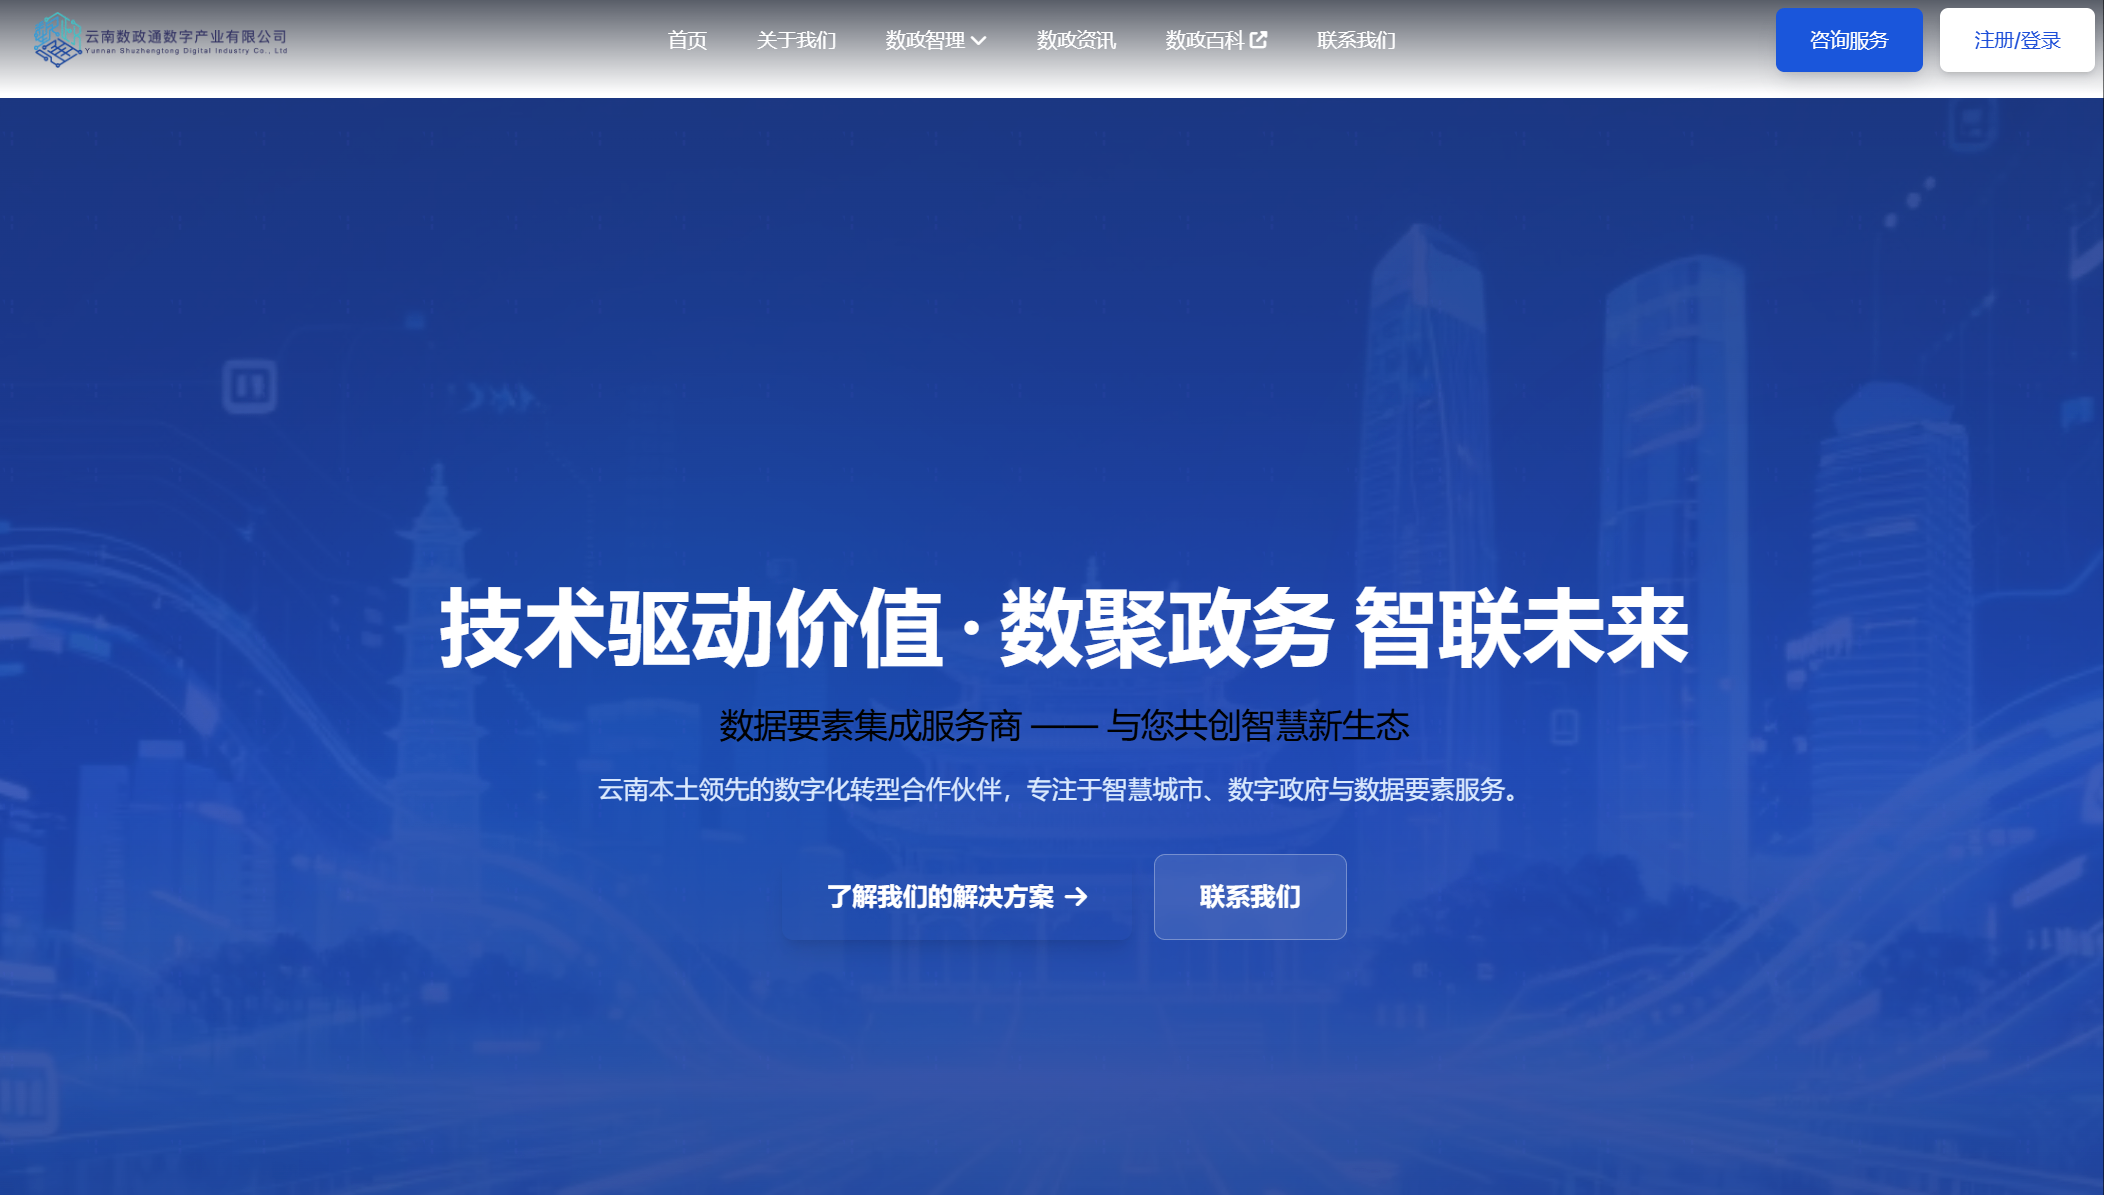Select 数政资讯 in the top navigation

click(1076, 40)
